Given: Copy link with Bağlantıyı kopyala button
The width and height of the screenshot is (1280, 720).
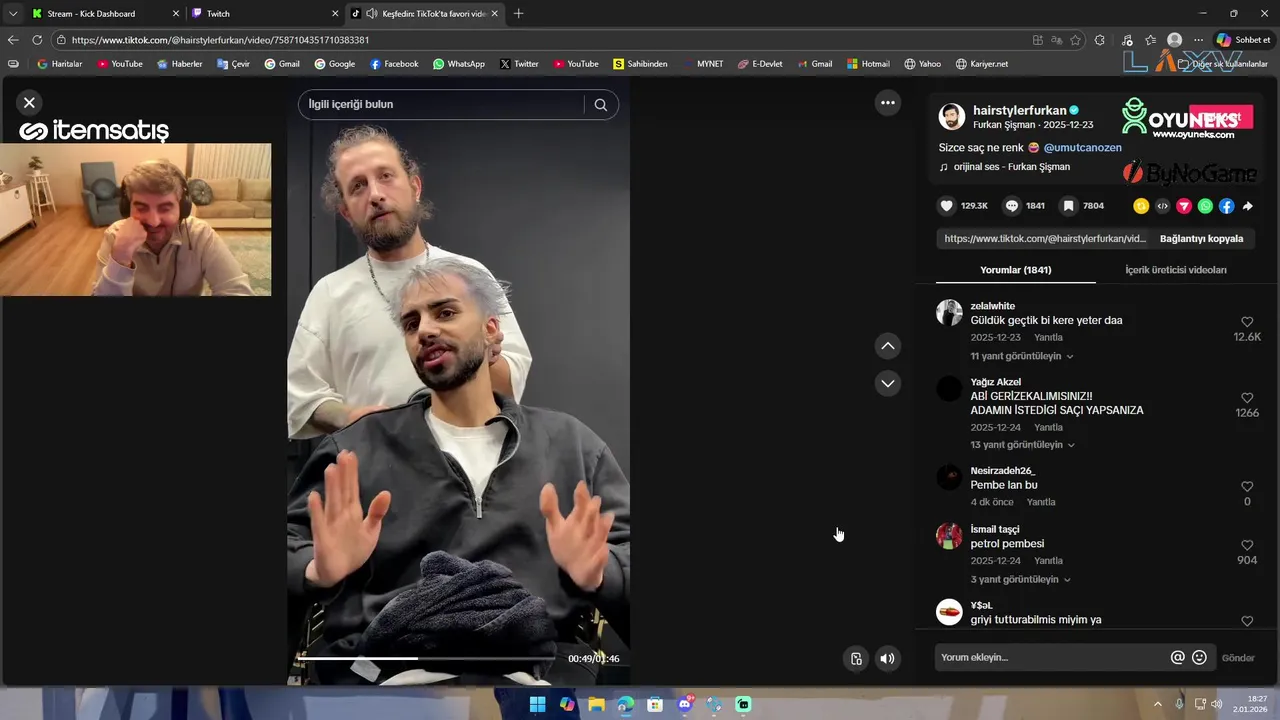Looking at the screenshot, I should click(1201, 239).
